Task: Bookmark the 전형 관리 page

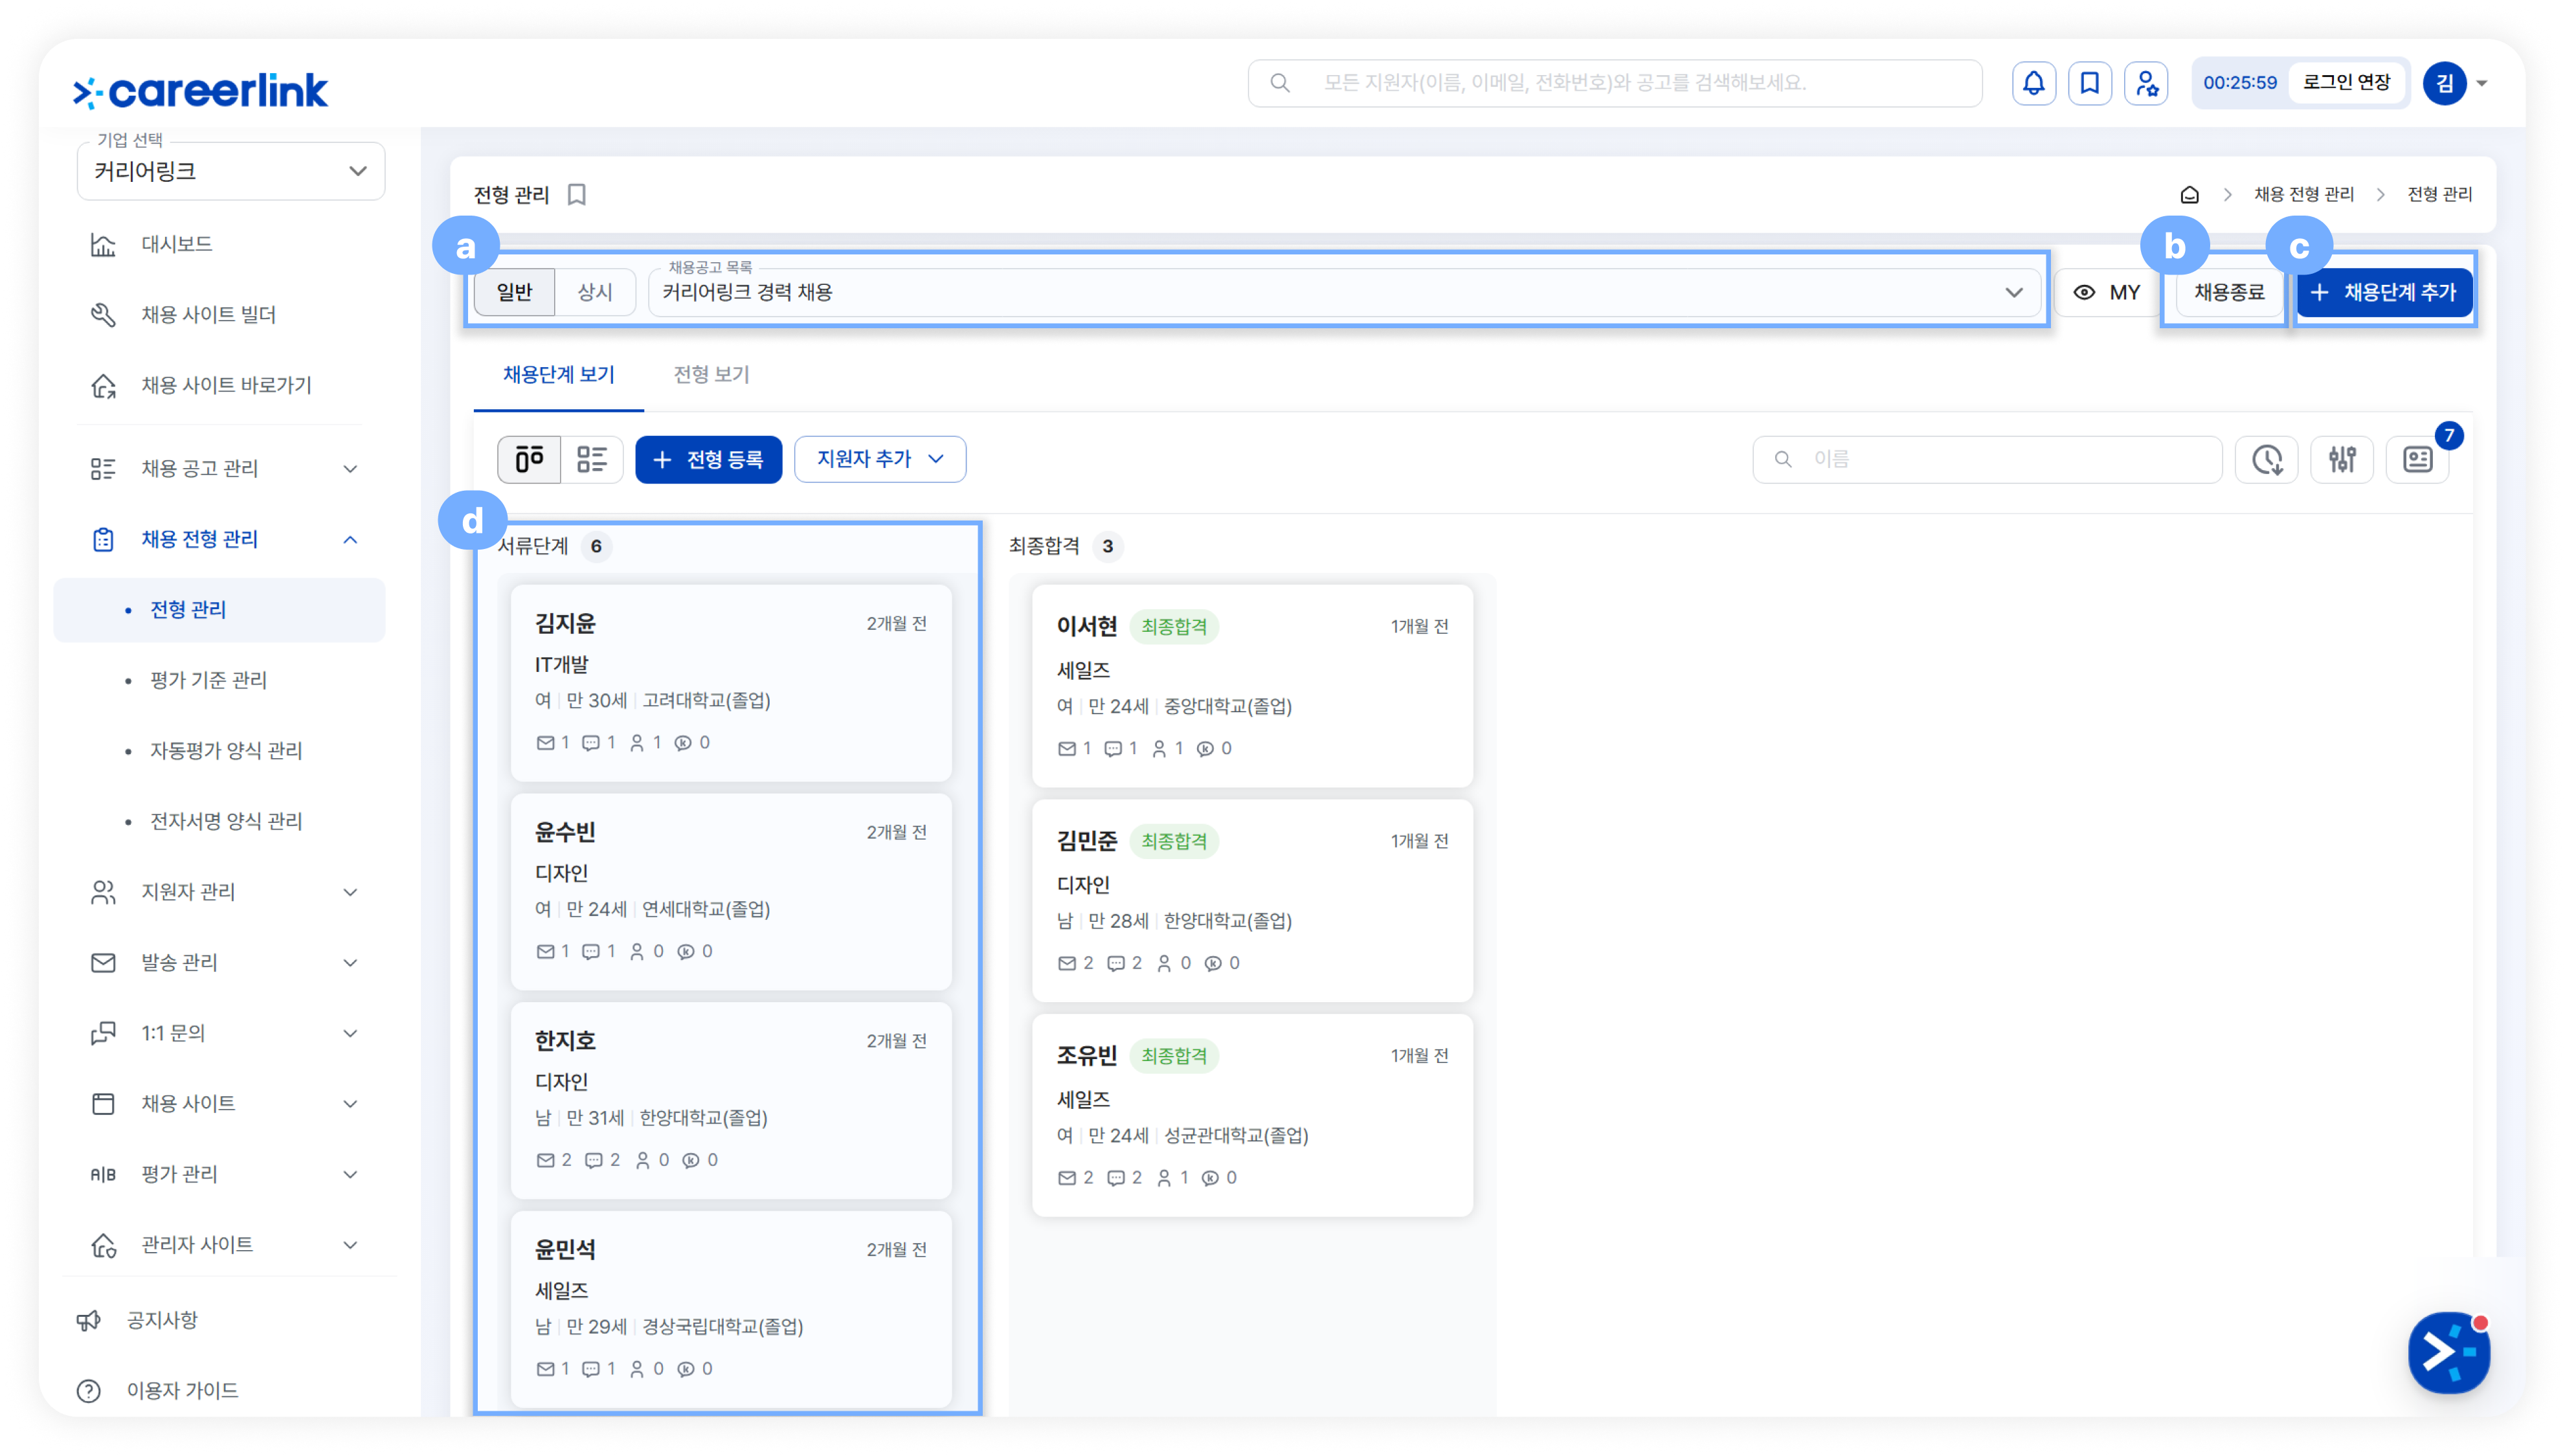Action: pos(577,194)
